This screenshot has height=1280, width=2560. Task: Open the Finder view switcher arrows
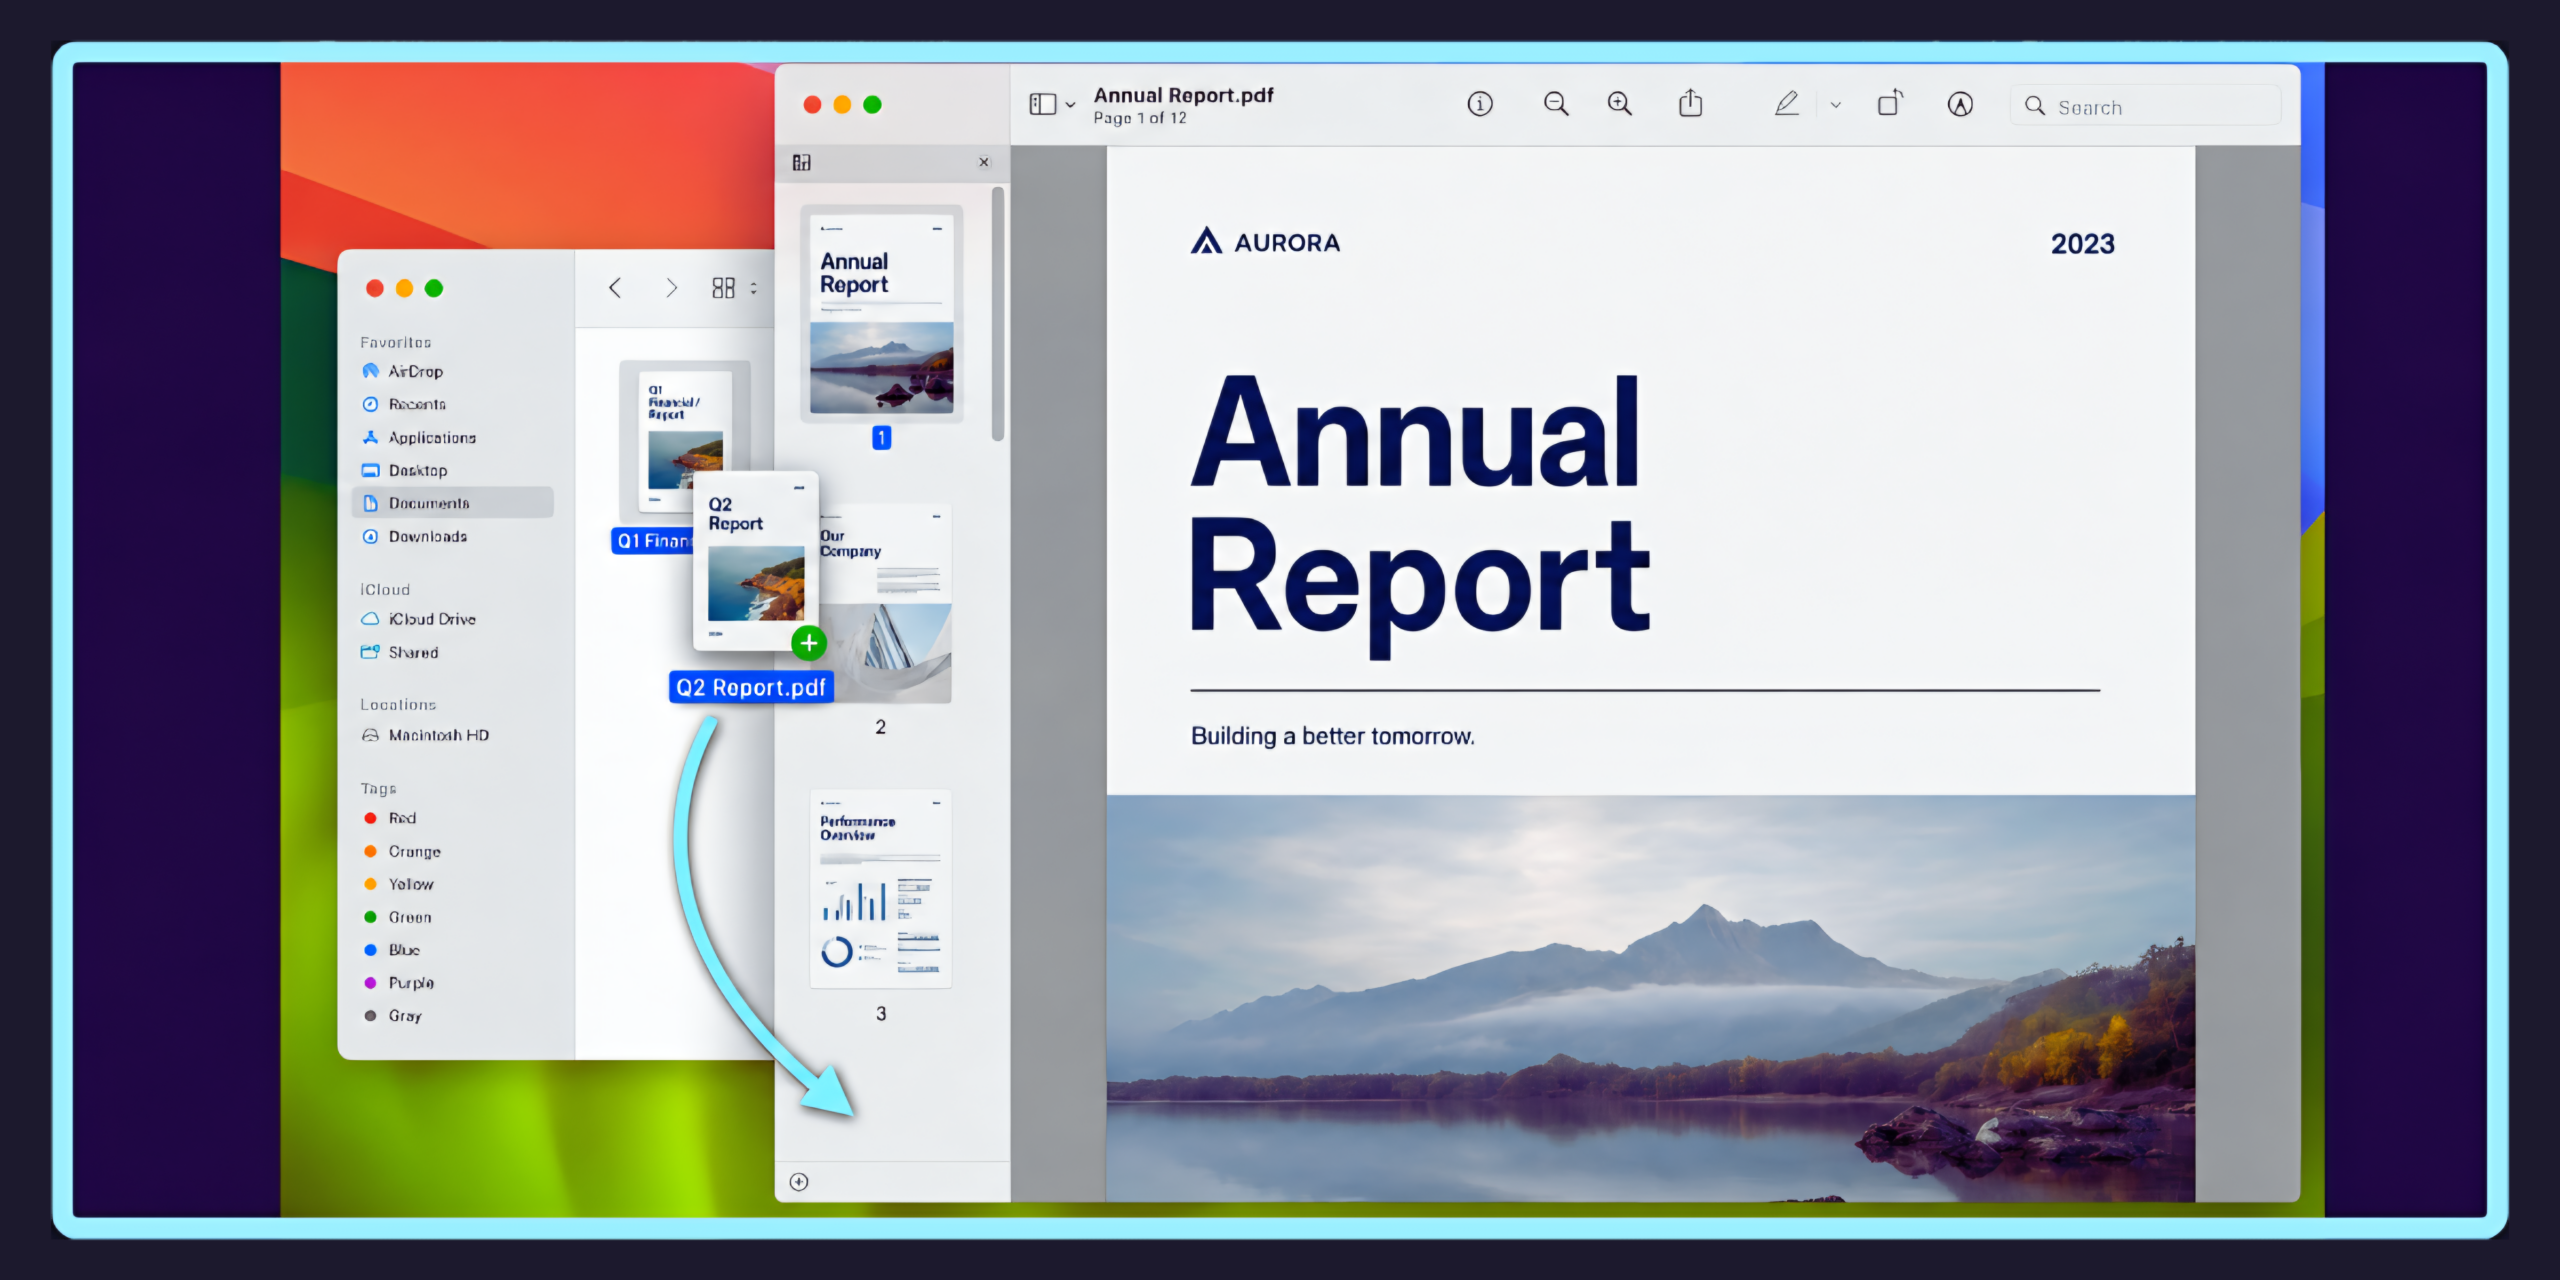tap(753, 288)
